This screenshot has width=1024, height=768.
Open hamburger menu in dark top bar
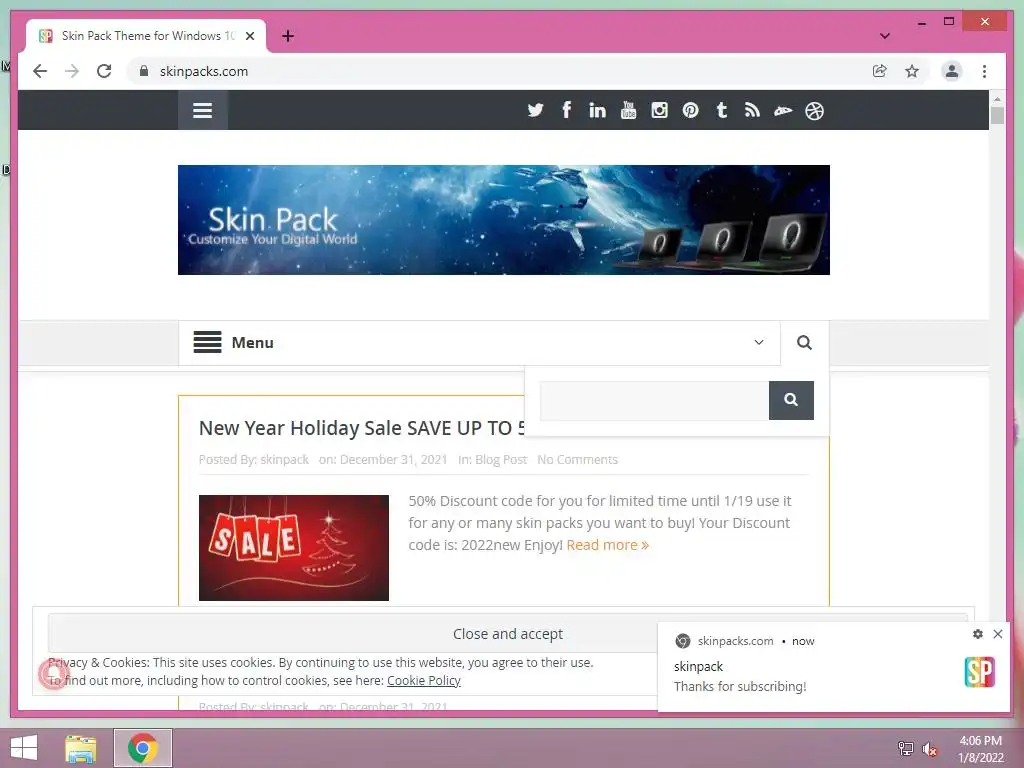[x=202, y=110]
